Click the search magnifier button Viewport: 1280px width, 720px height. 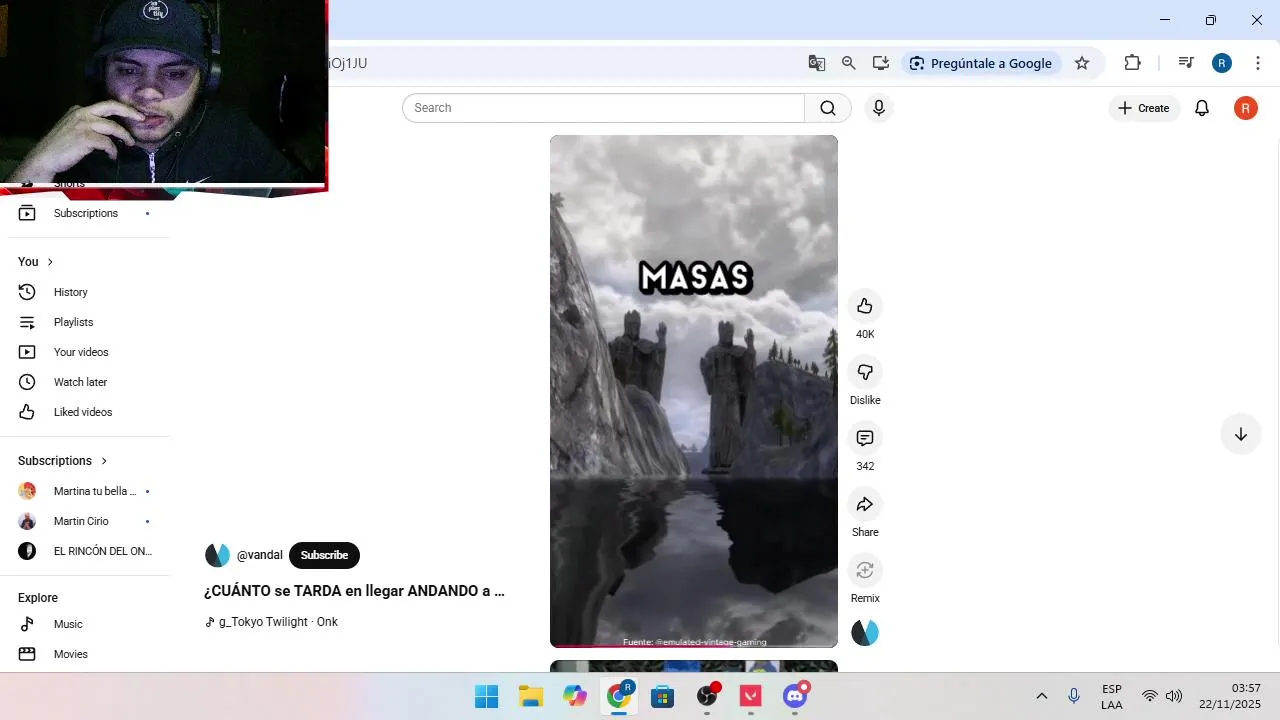pyautogui.click(x=828, y=108)
